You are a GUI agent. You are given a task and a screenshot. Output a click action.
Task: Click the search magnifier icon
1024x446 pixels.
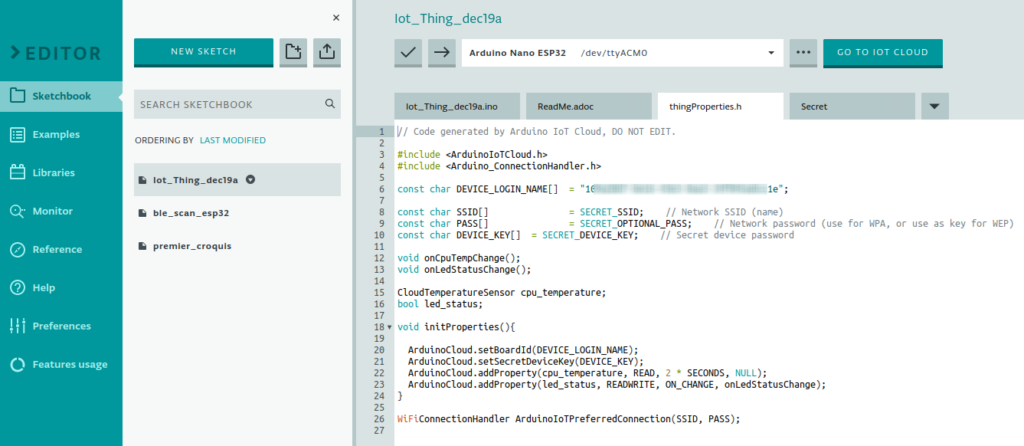tap(330, 104)
